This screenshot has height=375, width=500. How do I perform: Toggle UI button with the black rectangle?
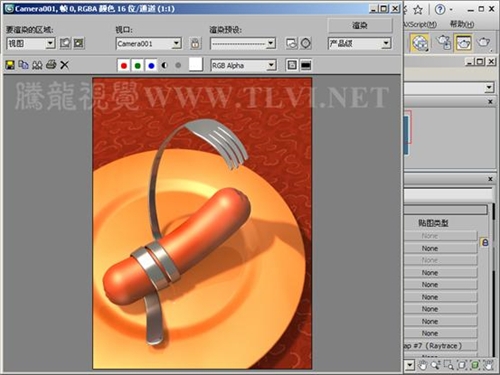(x=306, y=65)
